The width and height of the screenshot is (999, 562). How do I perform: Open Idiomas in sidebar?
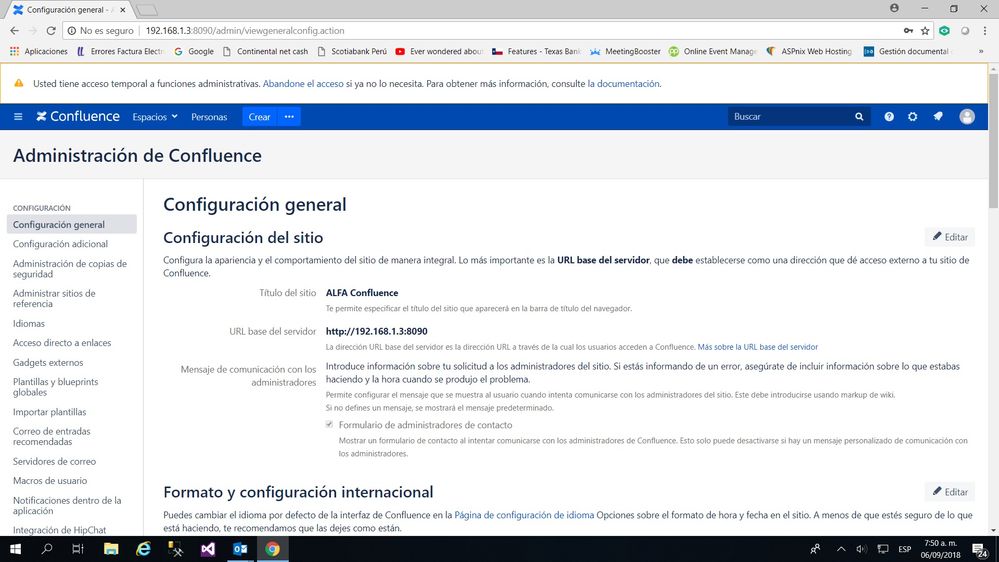[x=29, y=324]
